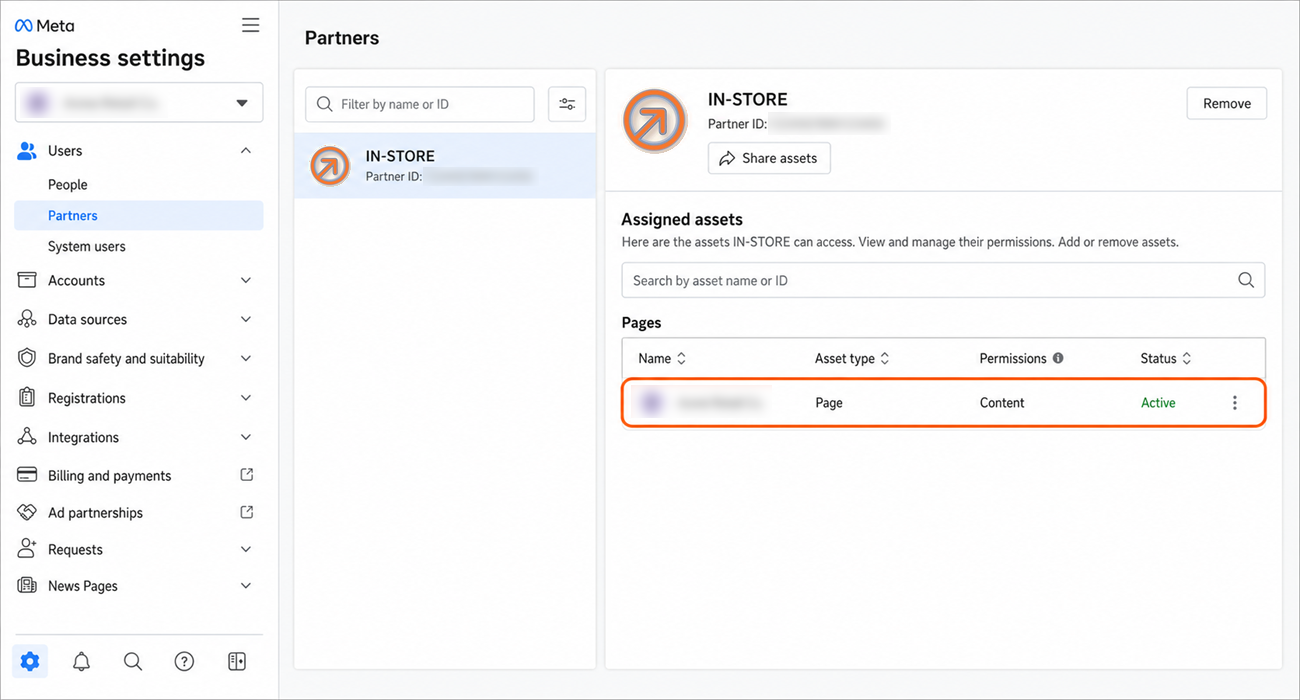Screen dimensions: 1300x700
Task: Click the Accounts archive icon
Action: (x=27, y=280)
